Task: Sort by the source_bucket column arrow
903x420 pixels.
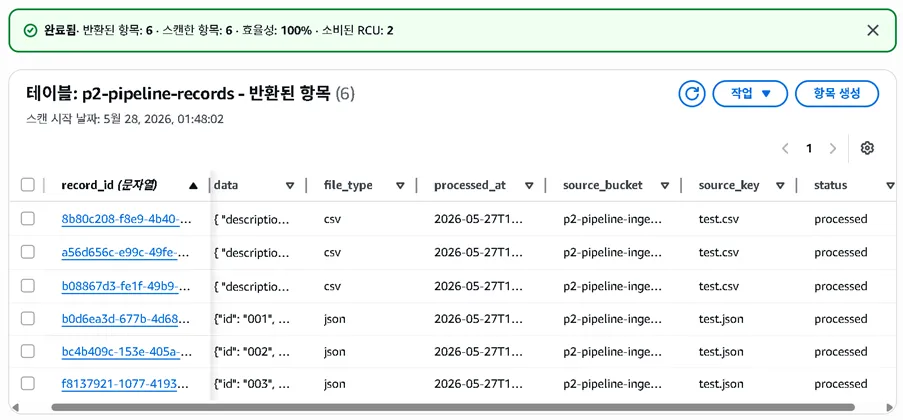Action: 665,186
